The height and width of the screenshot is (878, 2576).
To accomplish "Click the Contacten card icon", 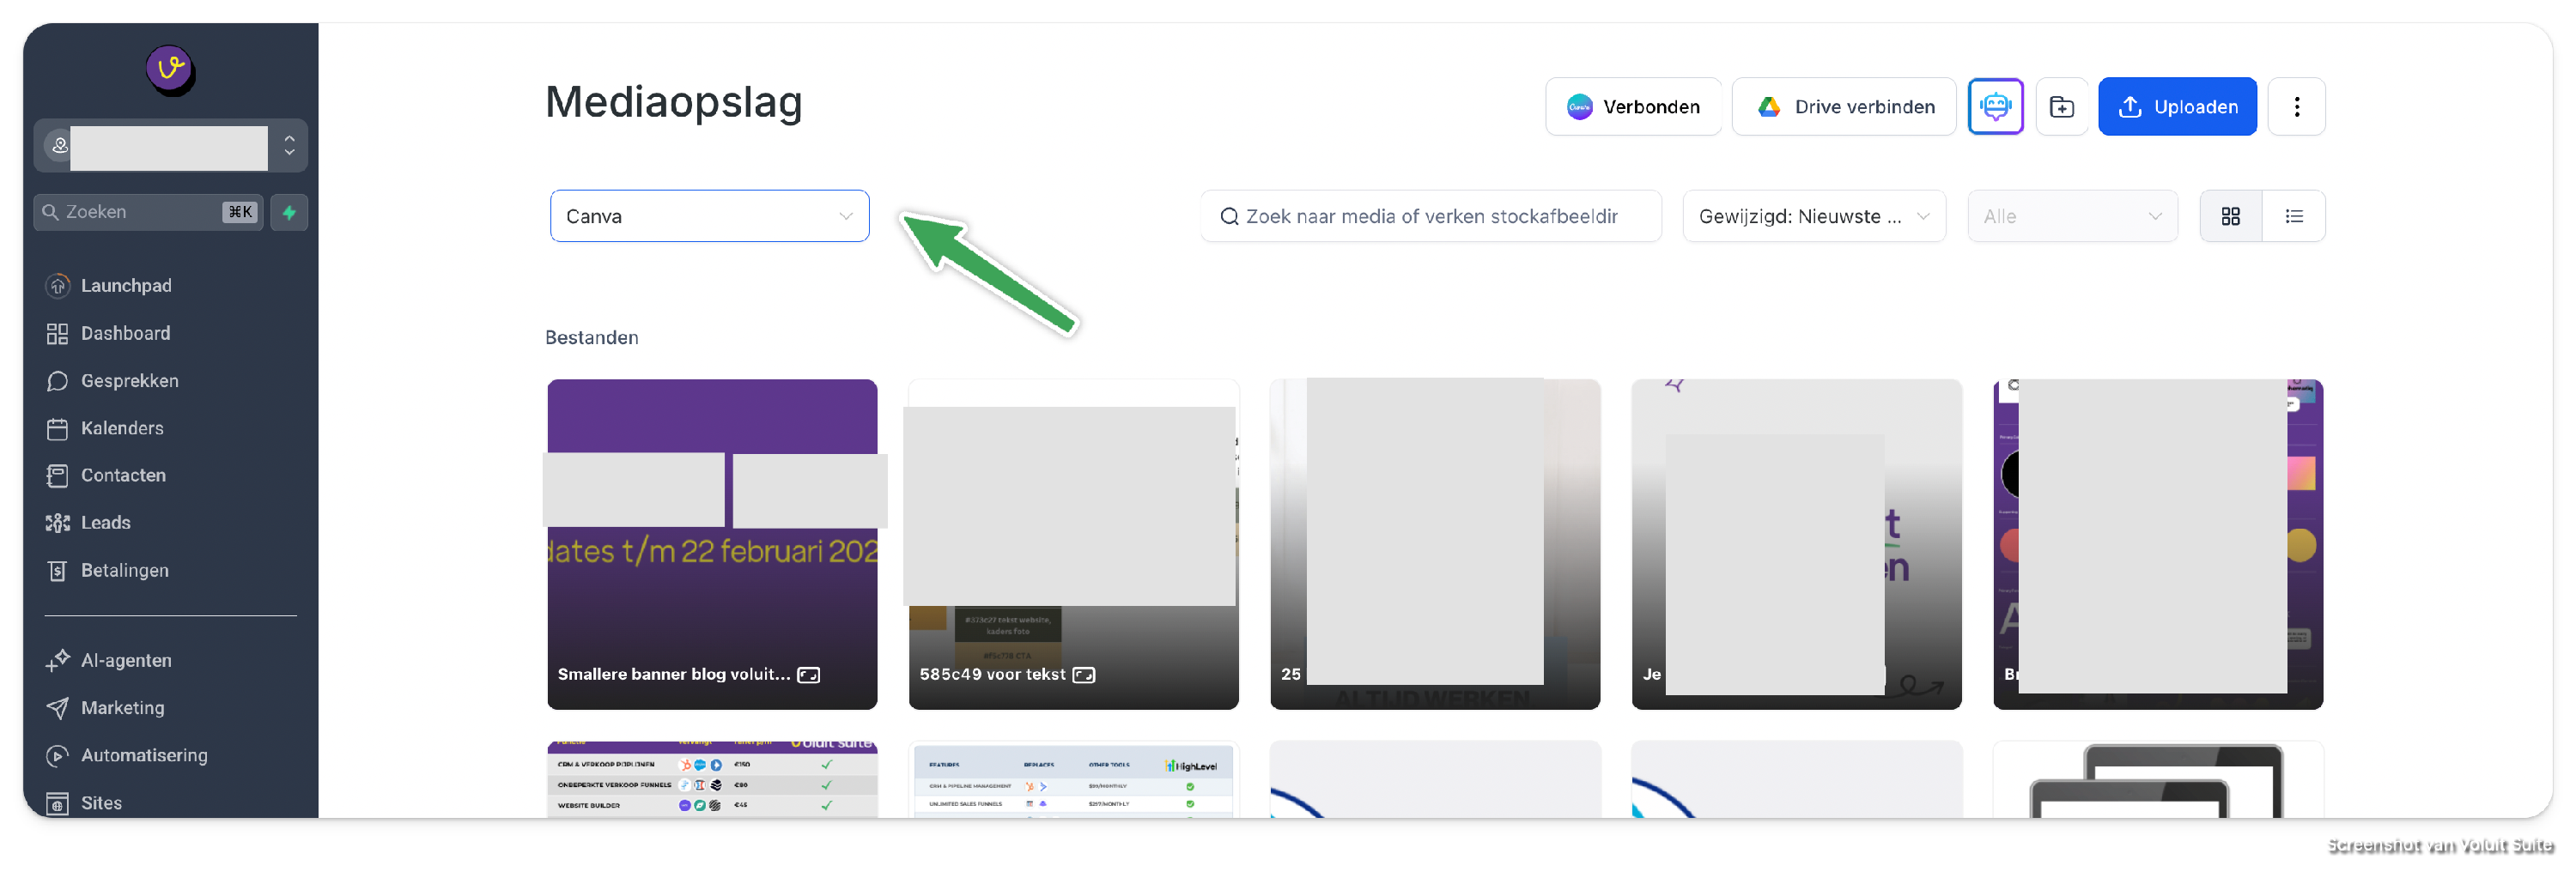I will 58,475.
